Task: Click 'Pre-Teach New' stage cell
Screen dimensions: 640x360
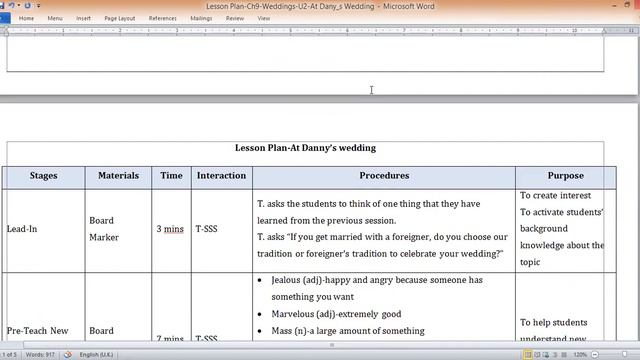Action: click(38, 331)
